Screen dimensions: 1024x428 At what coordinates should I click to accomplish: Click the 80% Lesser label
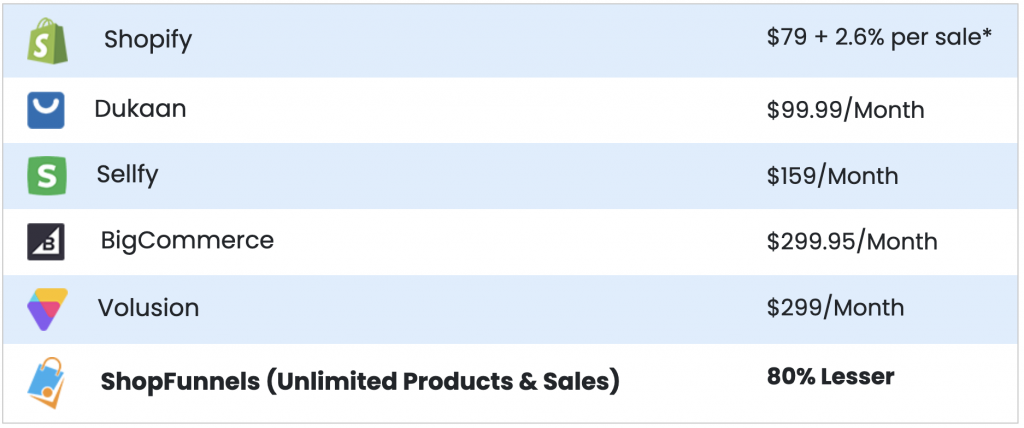coord(831,377)
